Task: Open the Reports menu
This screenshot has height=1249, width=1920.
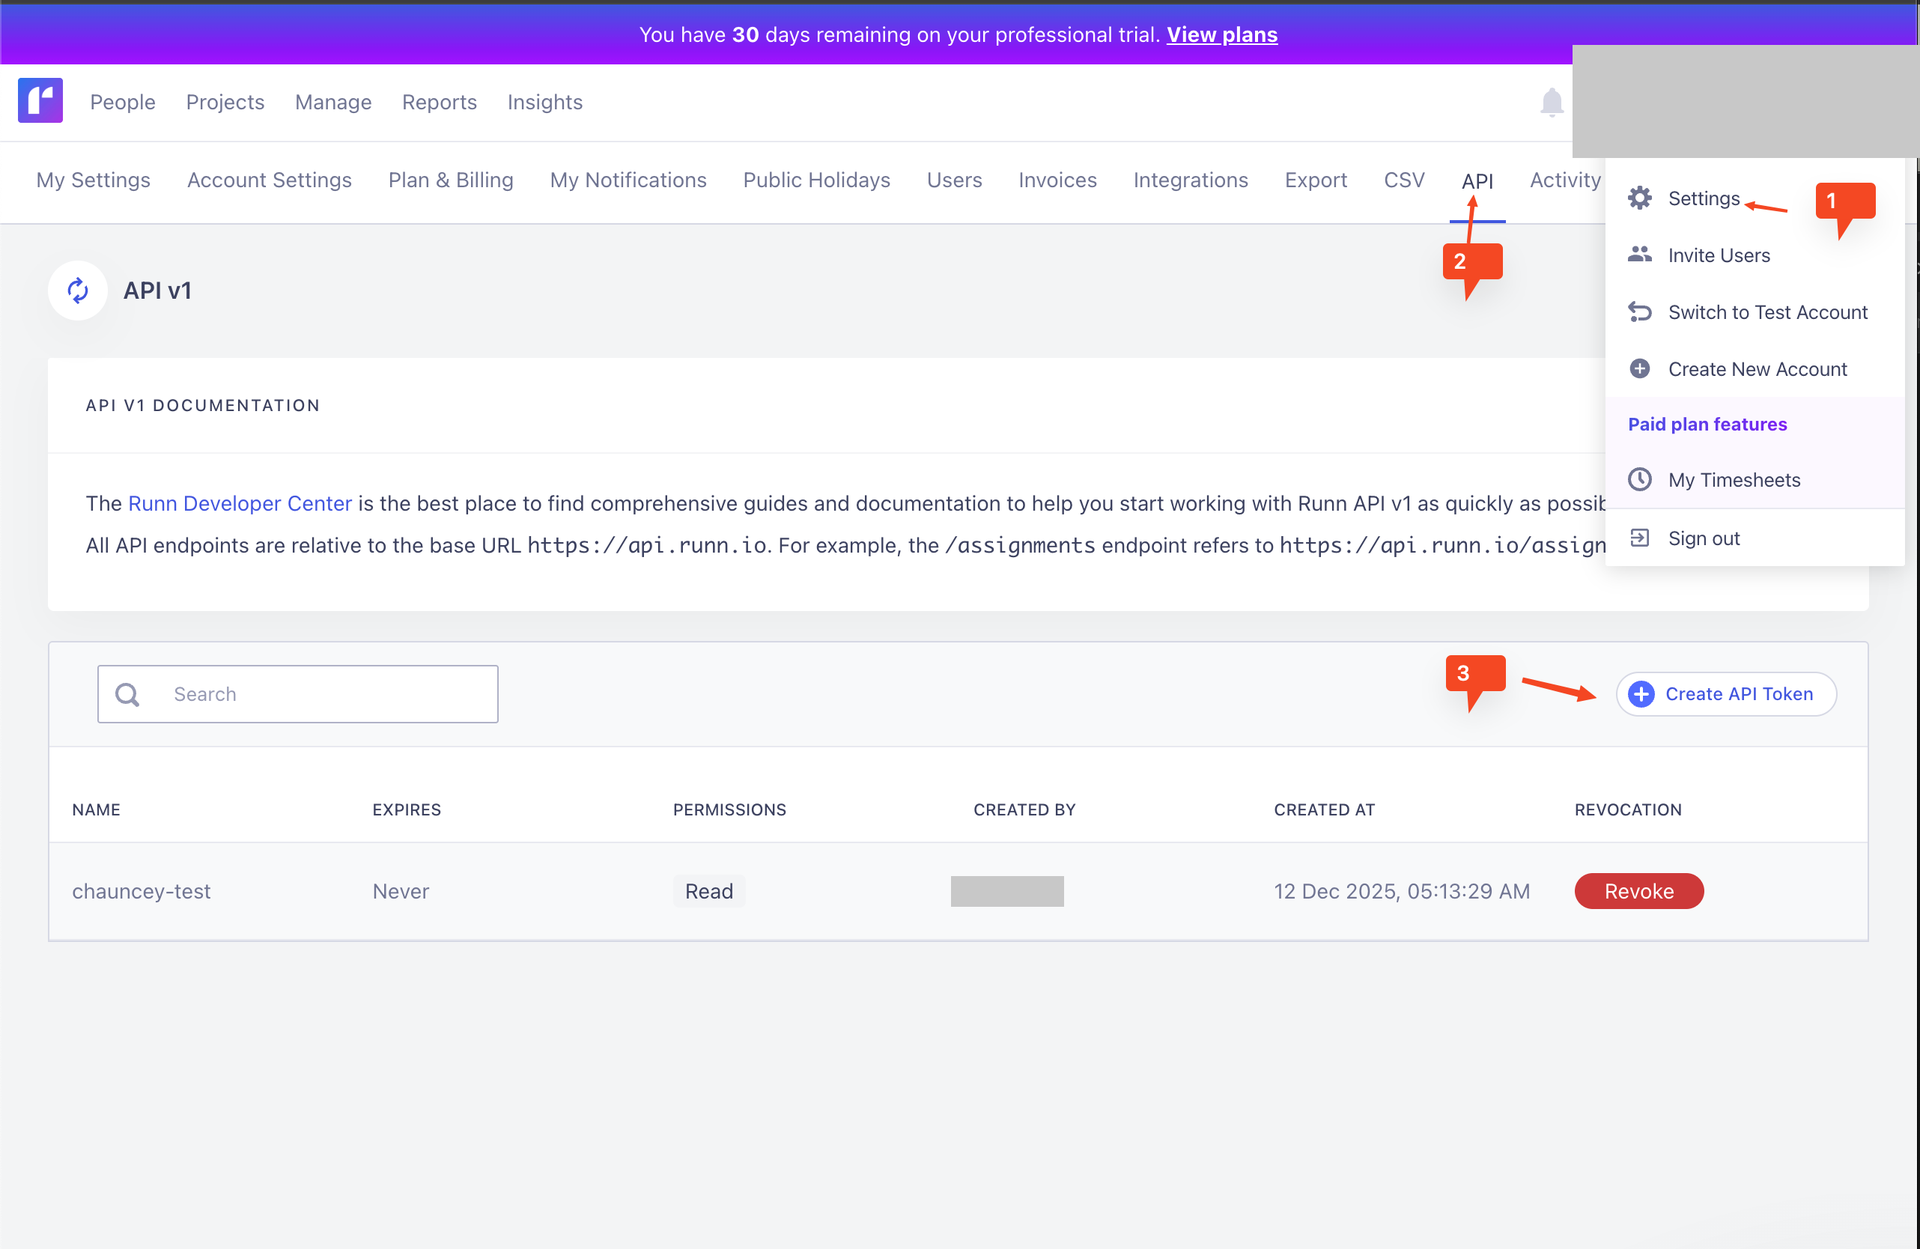Action: [x=439, y=102]
